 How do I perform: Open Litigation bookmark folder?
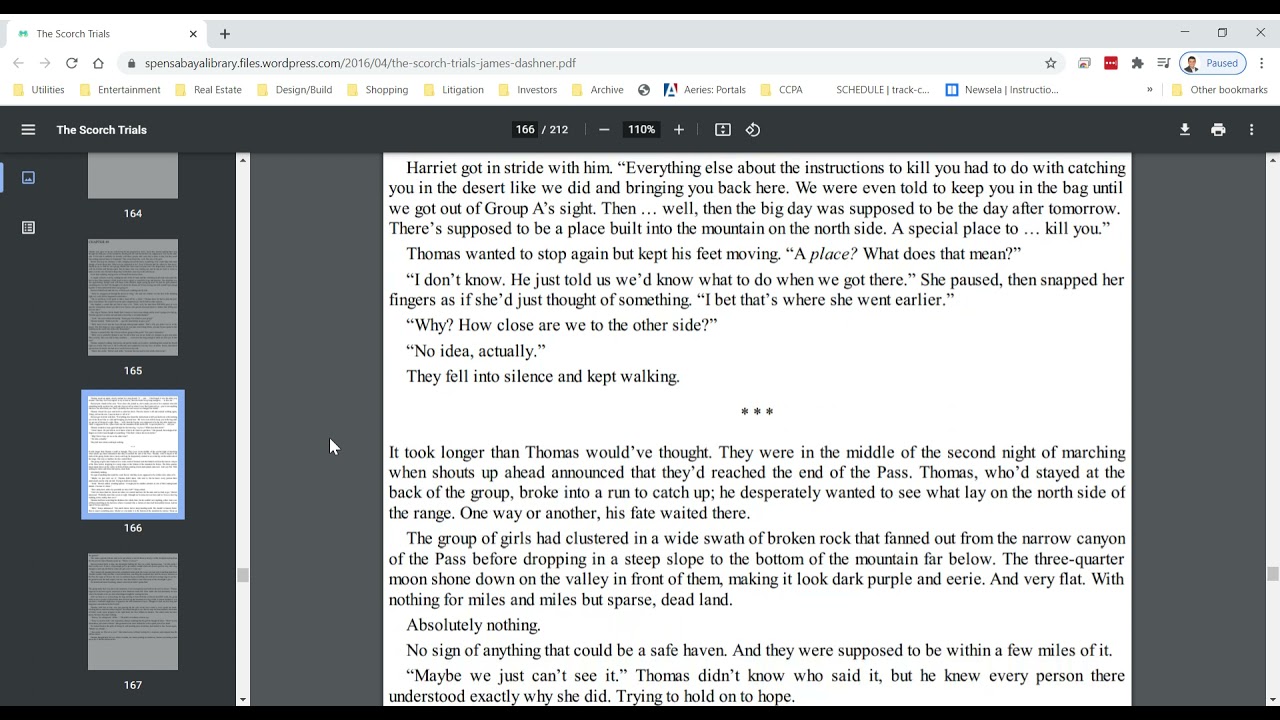(454, 90)
